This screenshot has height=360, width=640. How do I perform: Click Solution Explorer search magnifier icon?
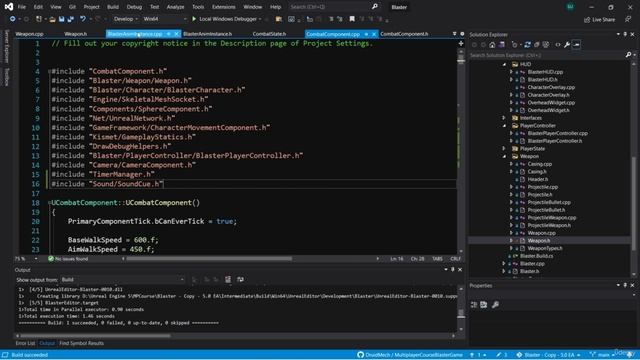click(628, 55)
